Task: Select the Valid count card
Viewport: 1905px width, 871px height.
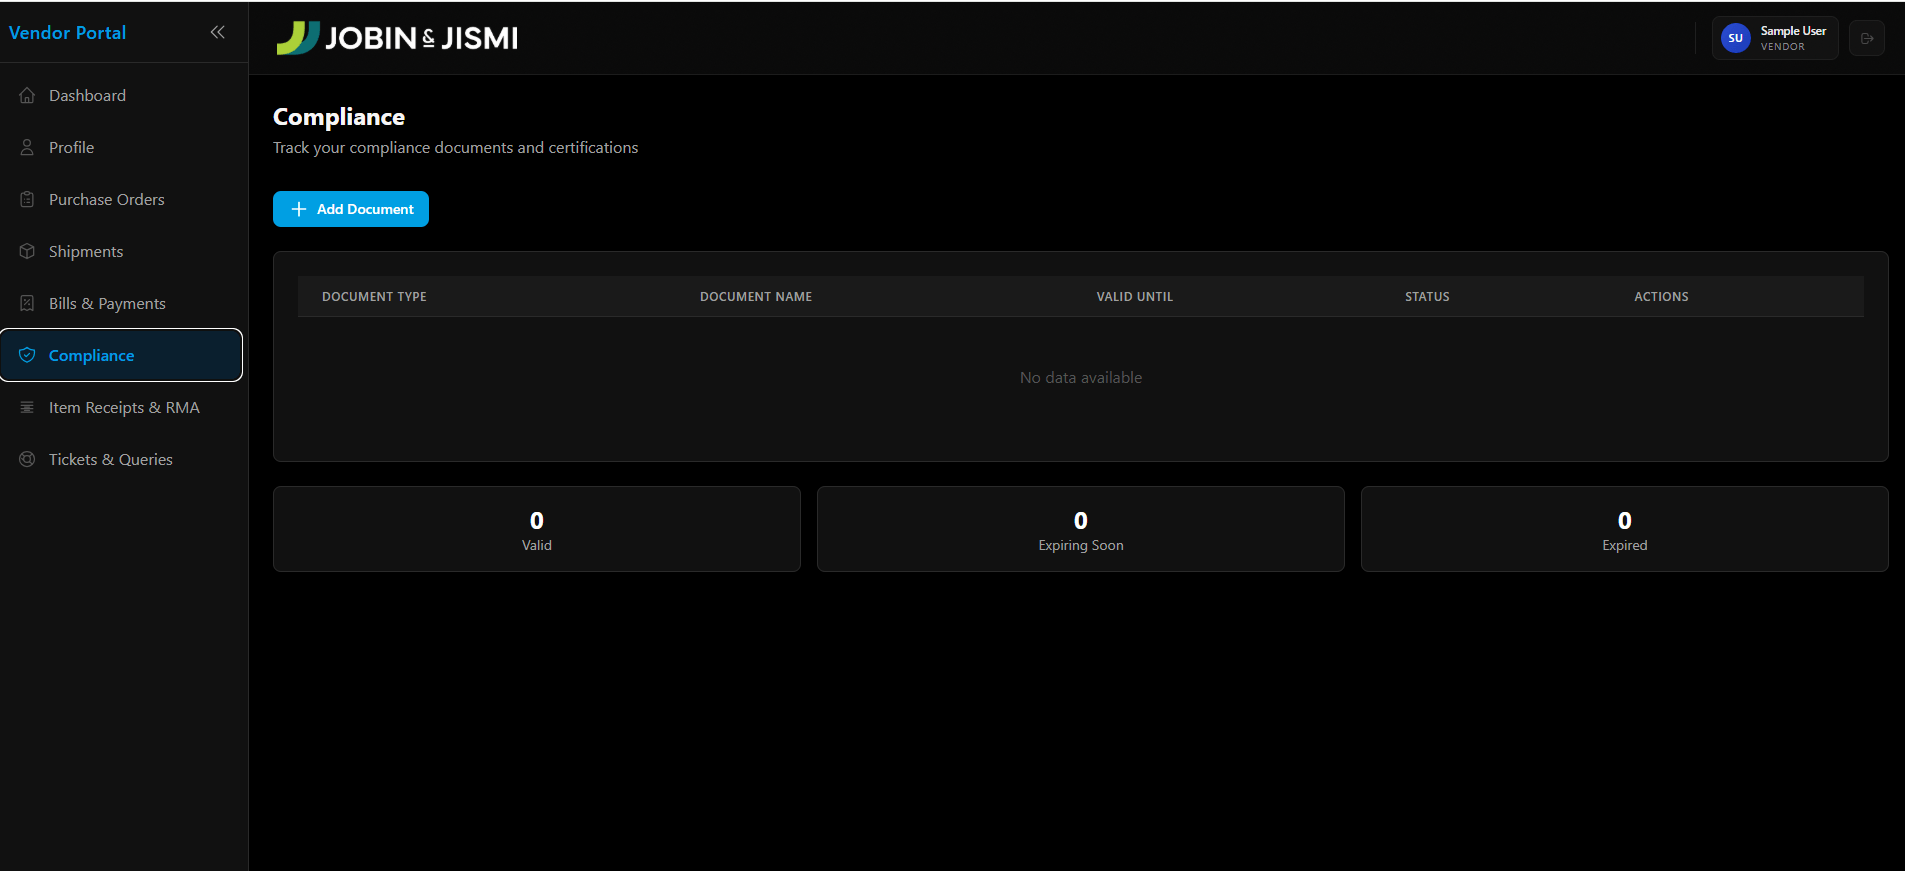Action: pos(537,529)
